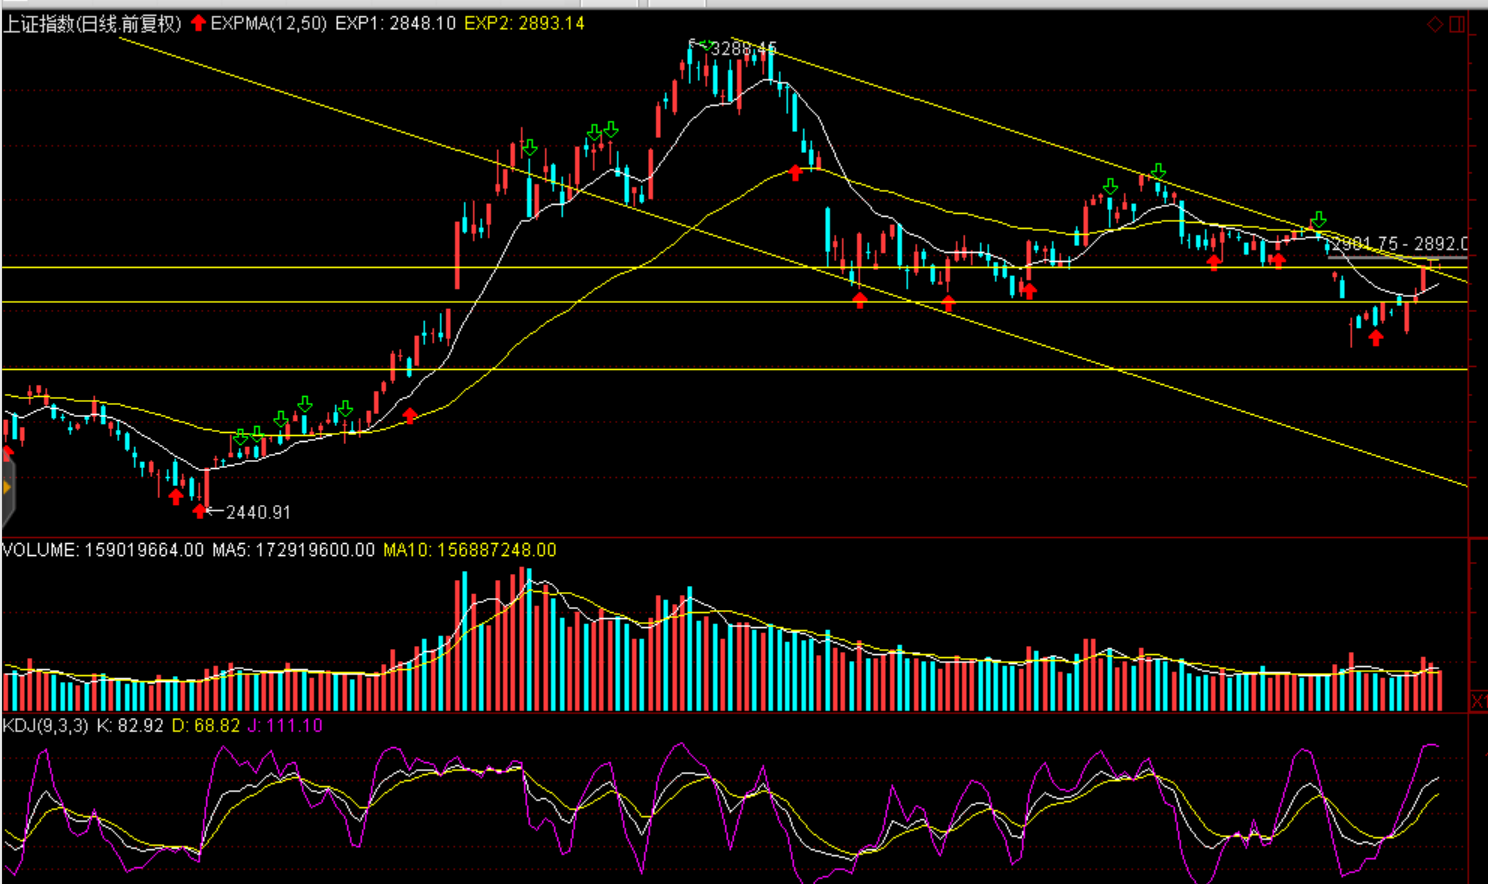Screen dimensions: 1488x884
Task: Click the split-panel layout icon at top right
Action: [1457, 24]
